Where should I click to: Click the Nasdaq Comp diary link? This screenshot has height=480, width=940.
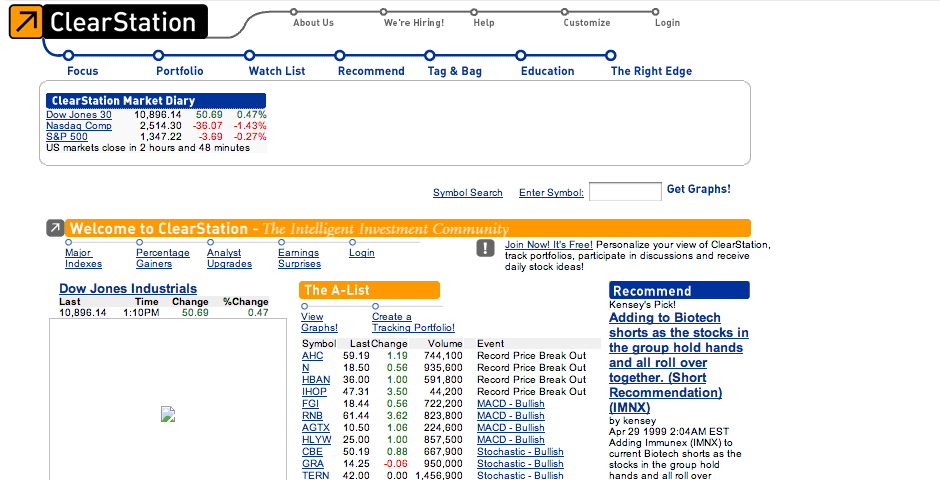(x=79, y=125)
